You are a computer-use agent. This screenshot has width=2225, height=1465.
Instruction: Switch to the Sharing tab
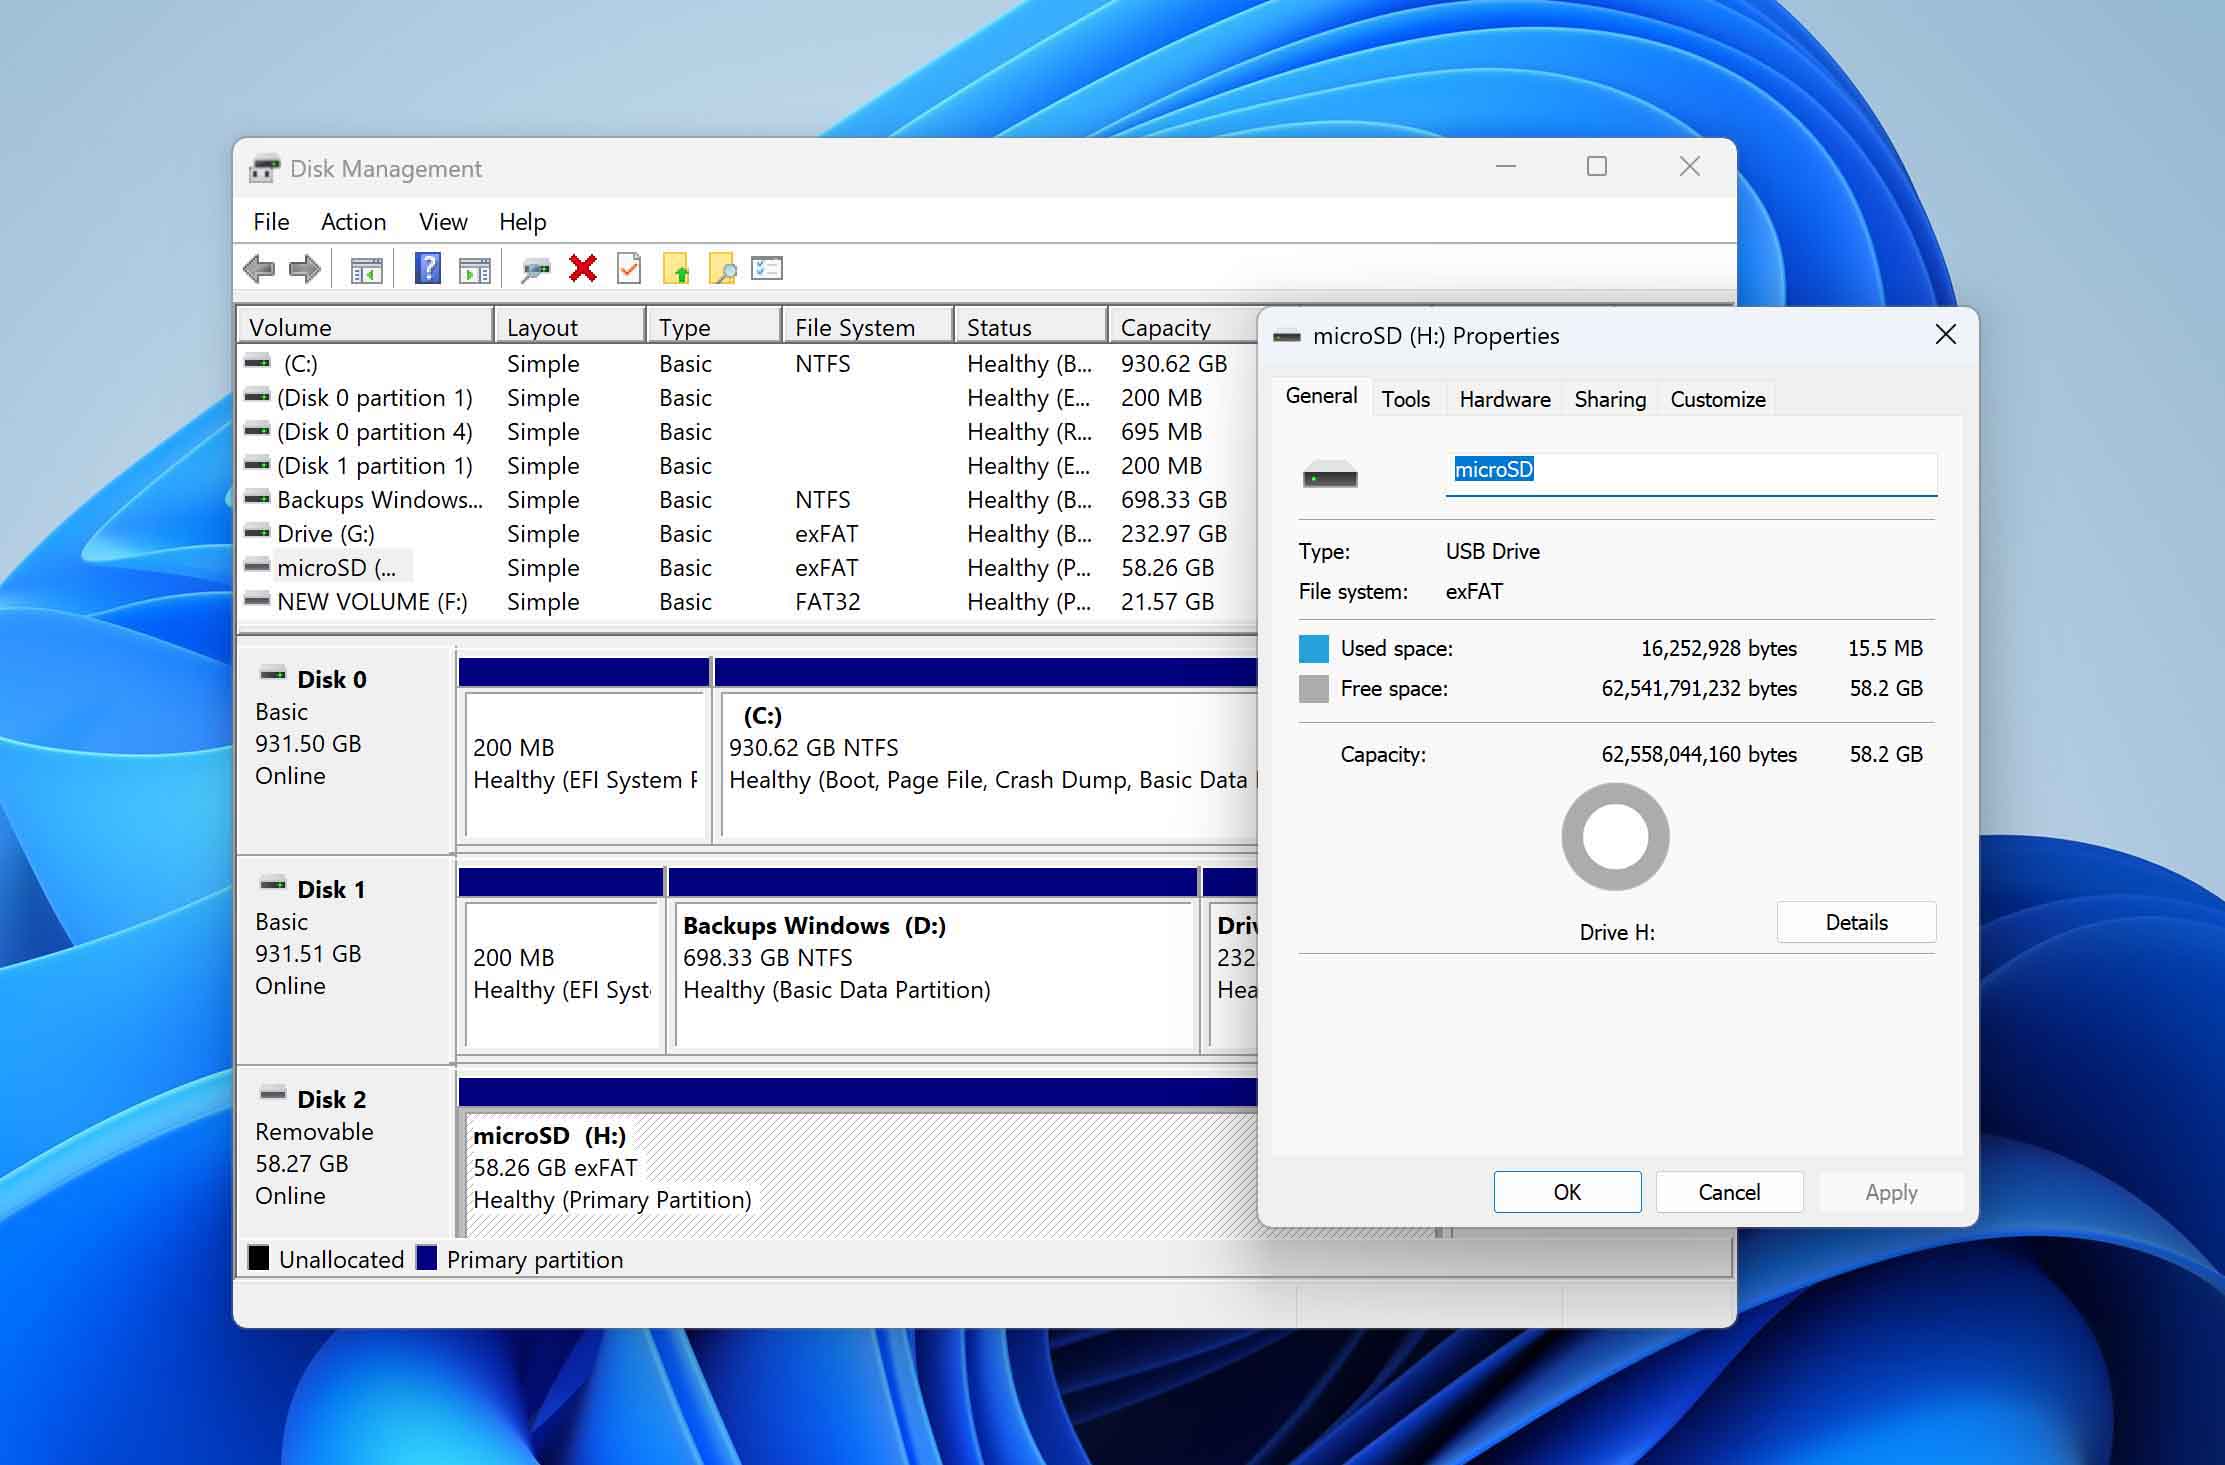pos(1609,399)
